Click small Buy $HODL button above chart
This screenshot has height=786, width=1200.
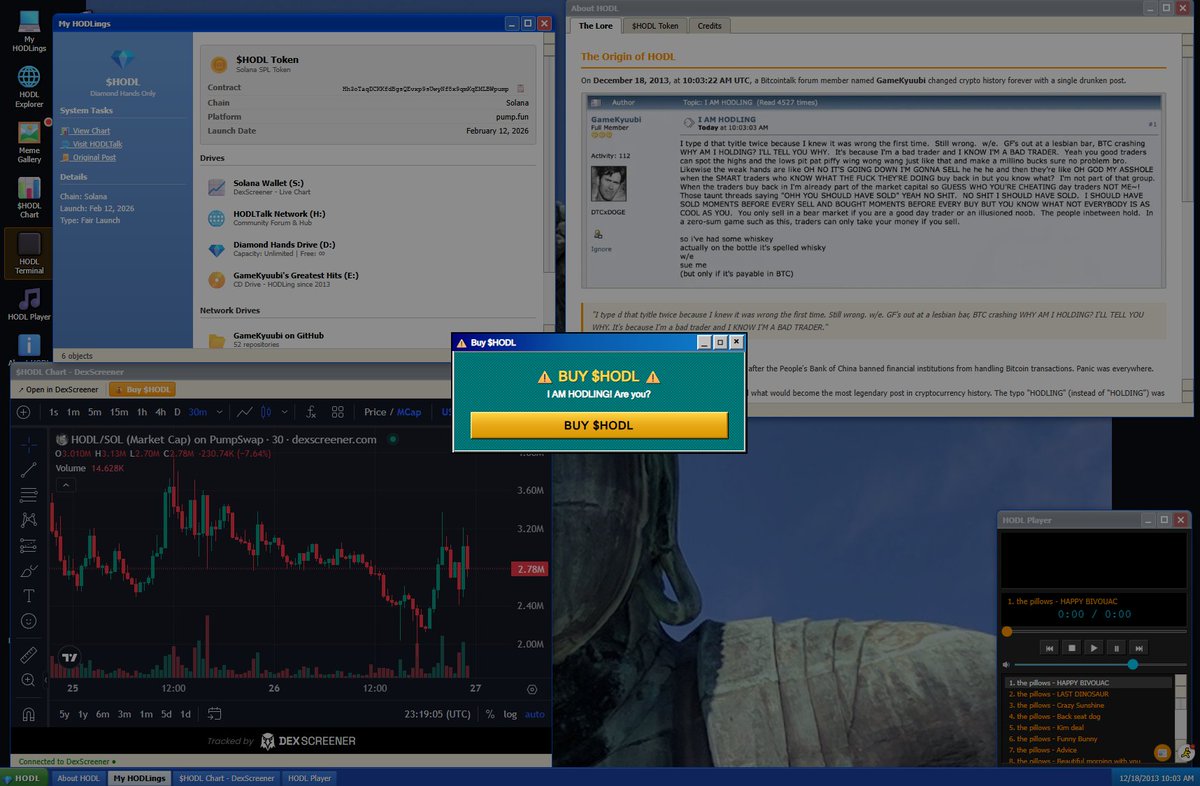(142, 389)
